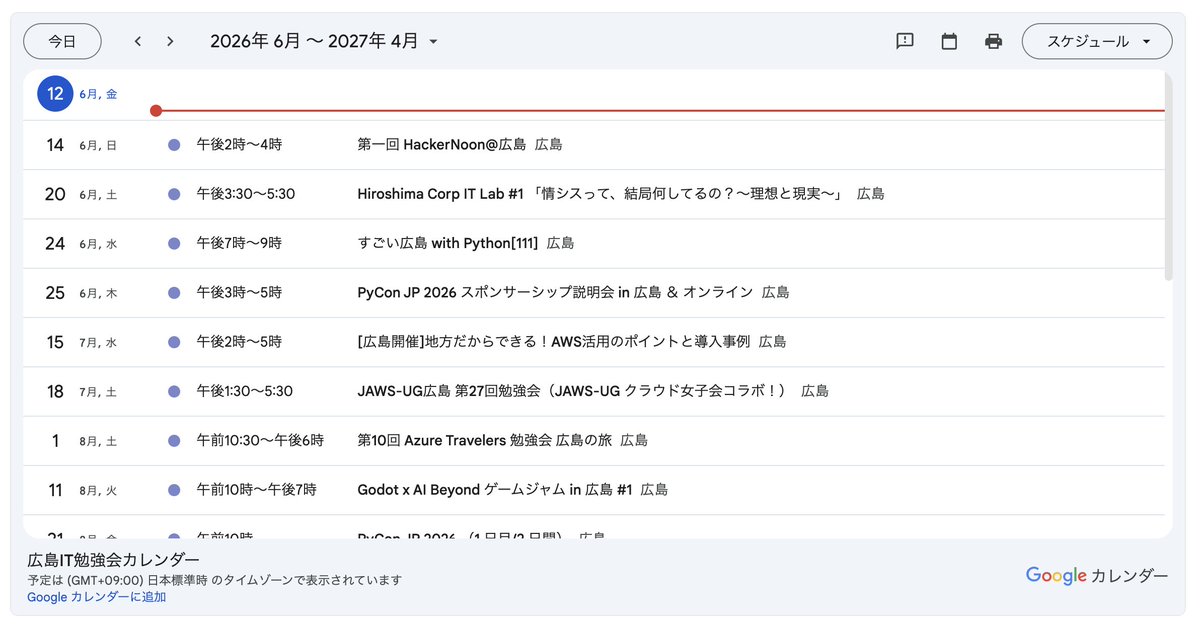Click the time 午前10時〜午後7時

click(x=256, y=490)
